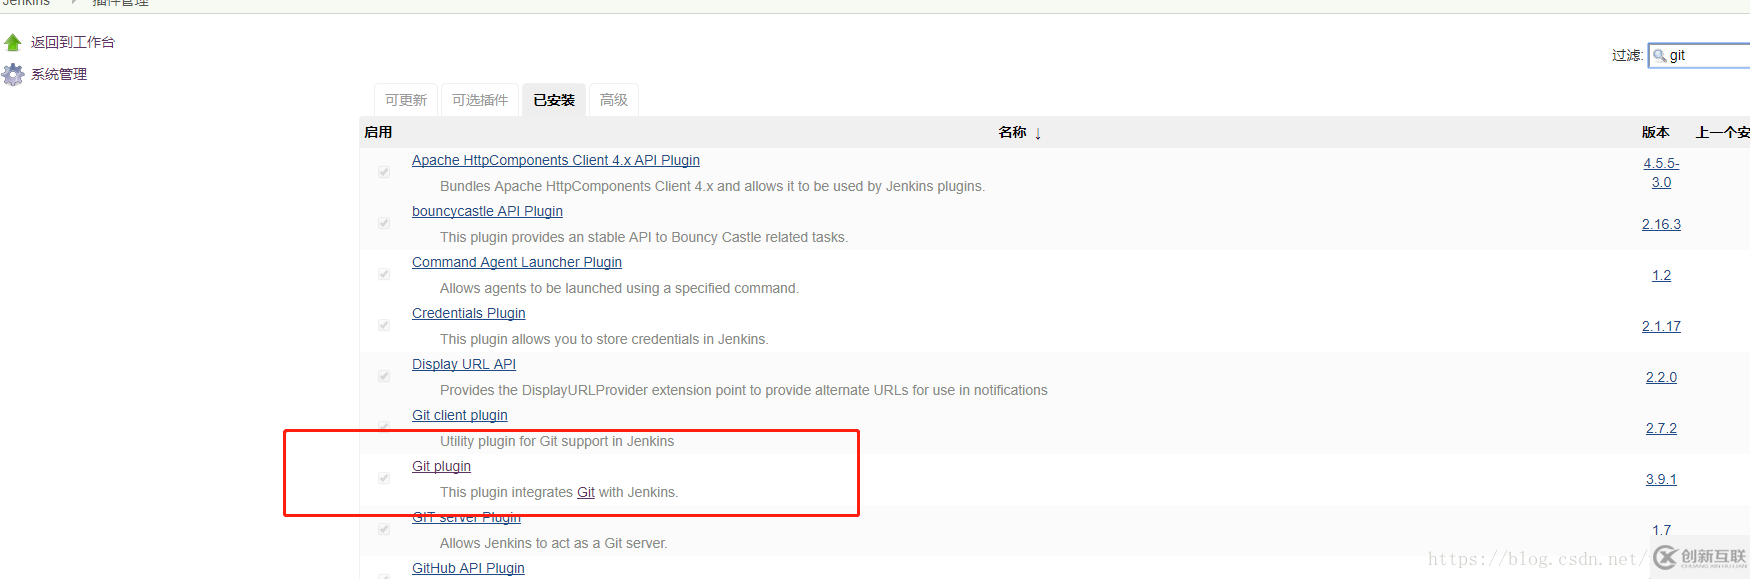Open Apache HttpComponents Client 4.x API Plugin link

pyautogui.click(x=556, y=160)
